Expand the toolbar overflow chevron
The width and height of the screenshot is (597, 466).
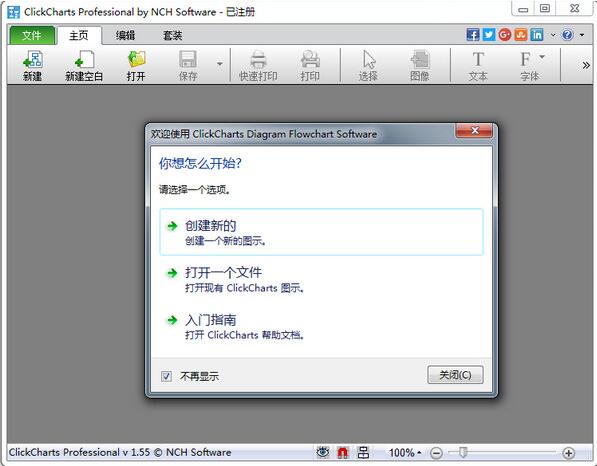tap(586, 65)
